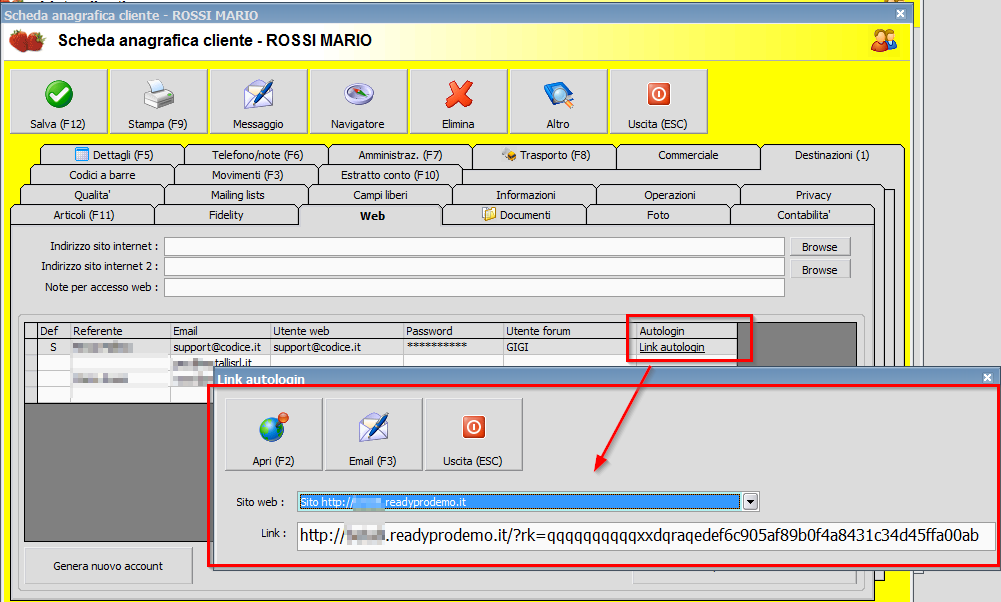Open the Telefono/note (F6) tab

(x=257, y=155)
